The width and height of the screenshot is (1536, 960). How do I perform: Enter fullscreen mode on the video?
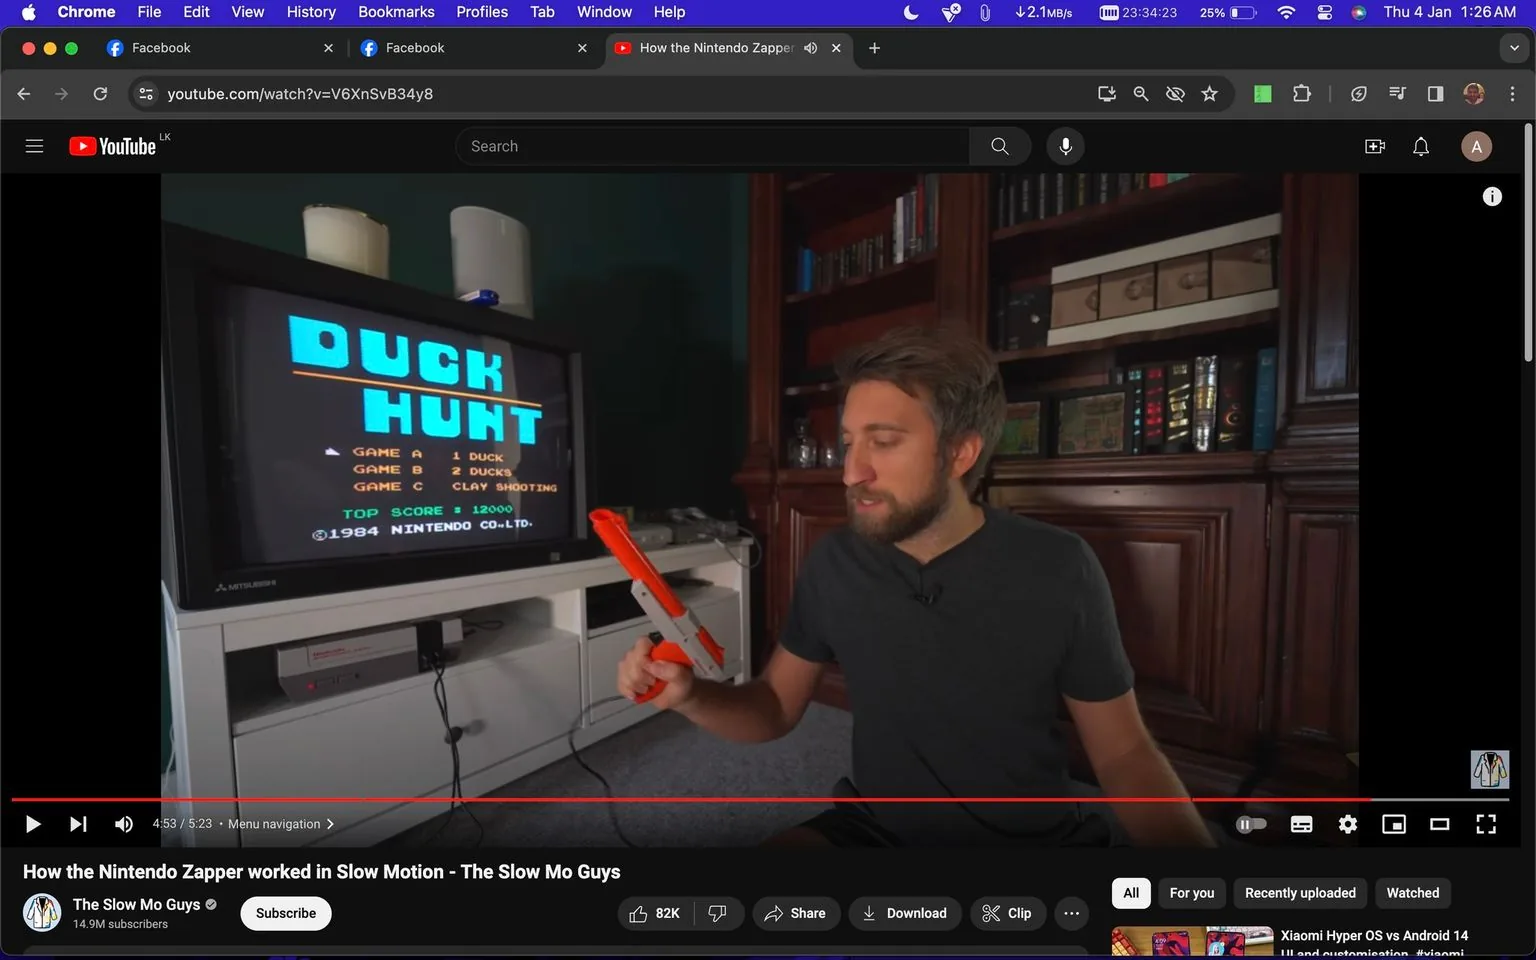(1486, 823)
